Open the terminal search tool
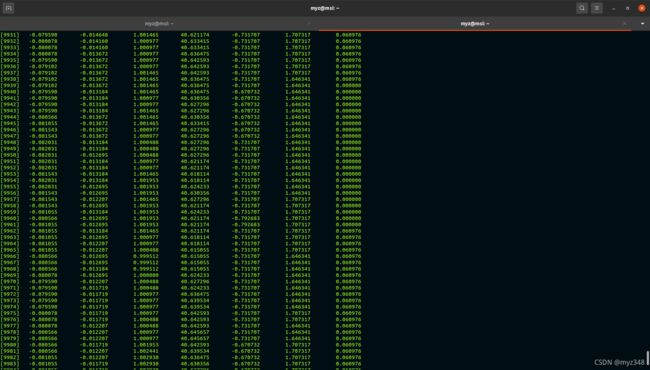Viewport: 650px width, 370px height. point(582,8)
